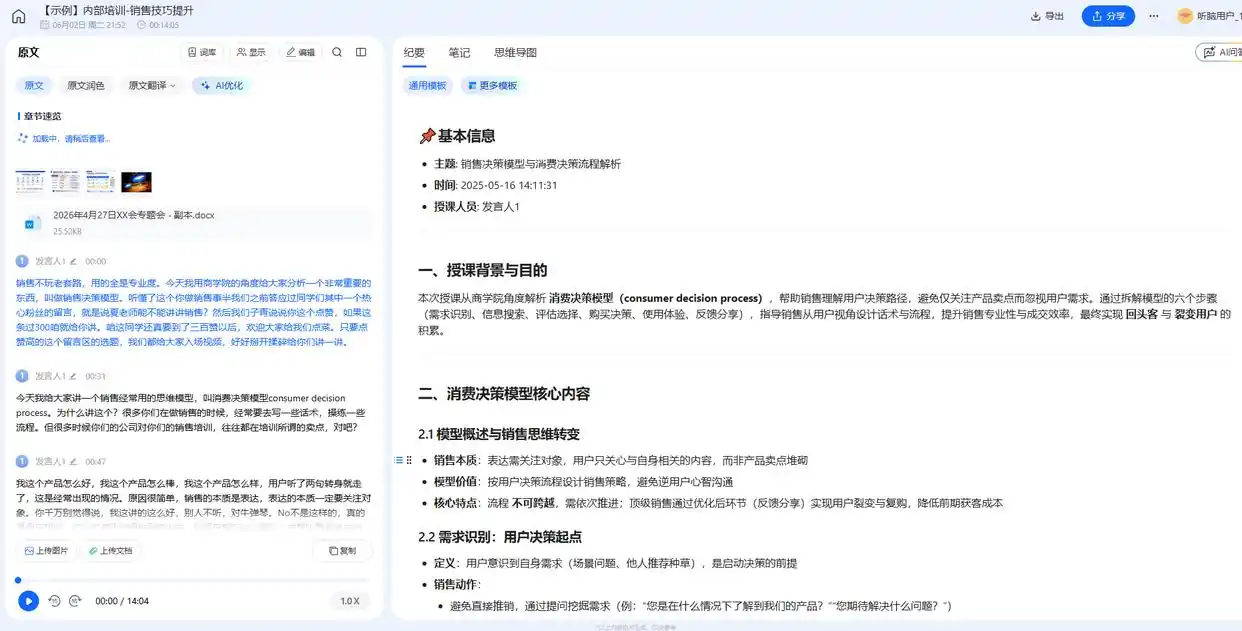Screen dimensions: 1242x631
Task: Click subheading 2.1 模型概述与销售思维转变
Action: click(499, 434)
